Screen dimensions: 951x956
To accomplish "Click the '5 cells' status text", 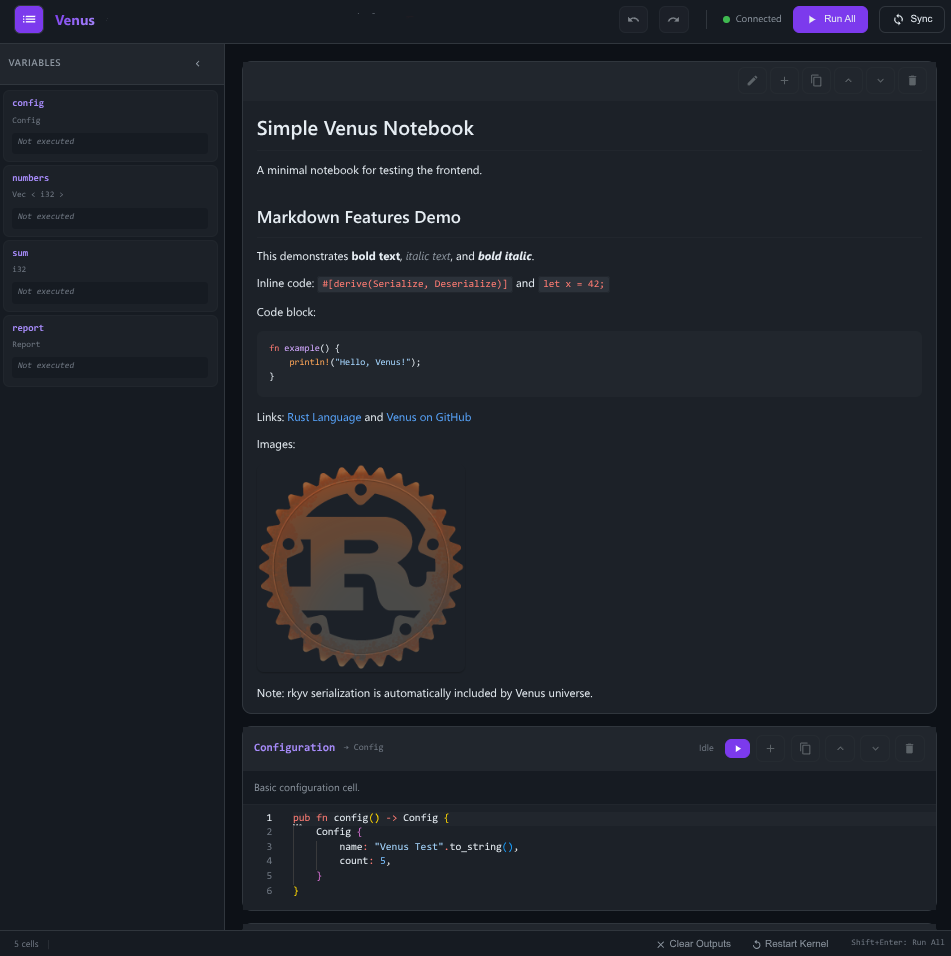I will click(x=26, y=944).
